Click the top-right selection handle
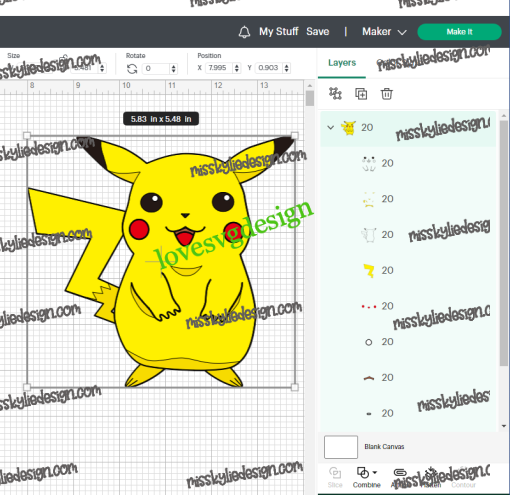The width and height of the screenshot is (510, 495). (x=295, y=135)
